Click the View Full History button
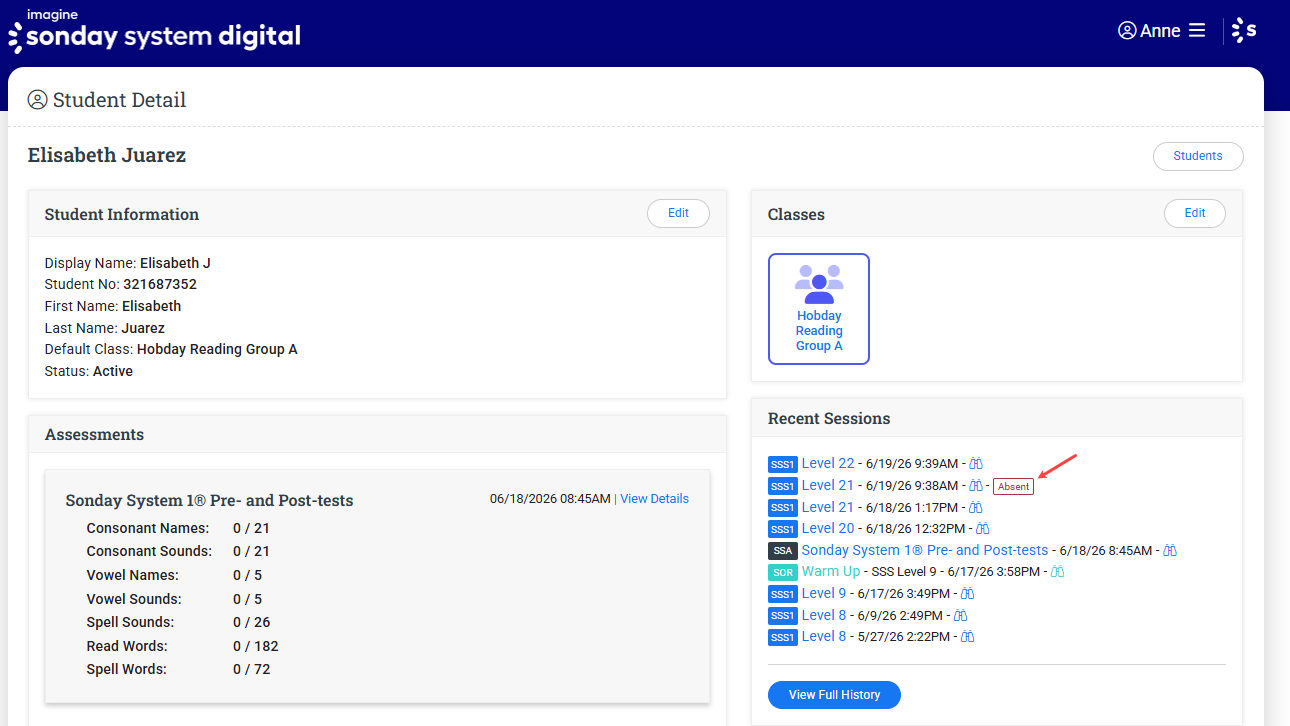The width and height of the screenshot is (1290, 726). coord(834,695)
